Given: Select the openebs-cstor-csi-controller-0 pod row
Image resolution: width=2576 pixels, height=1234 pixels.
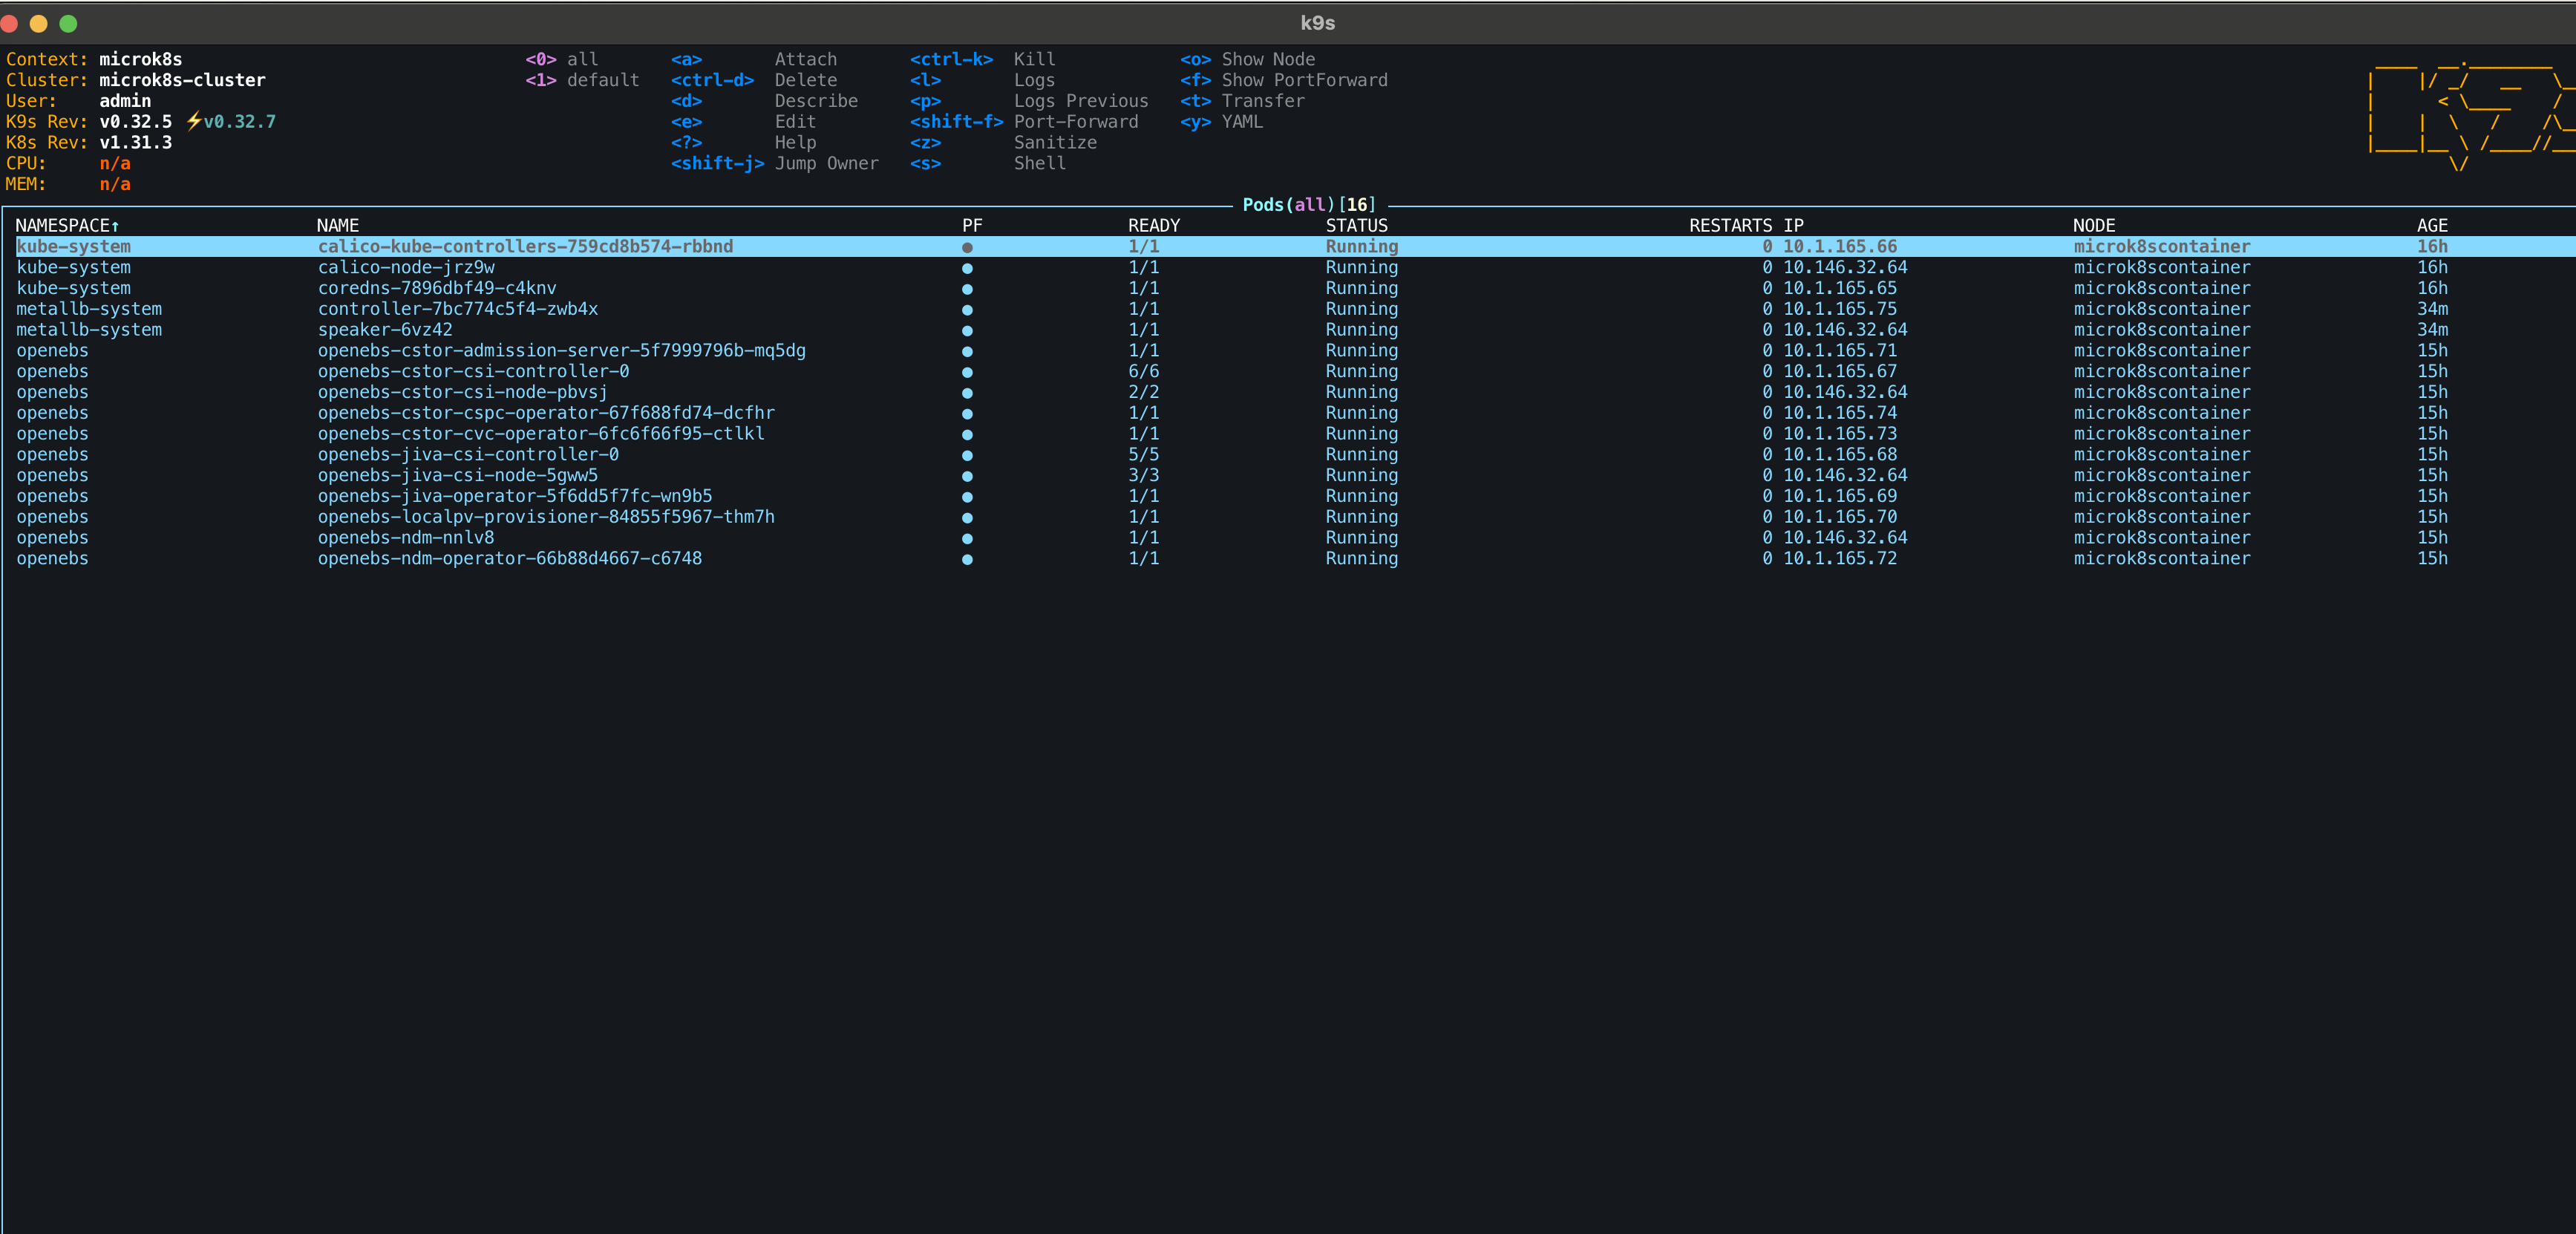Looking at the screenshot, I should pos(473,371).
